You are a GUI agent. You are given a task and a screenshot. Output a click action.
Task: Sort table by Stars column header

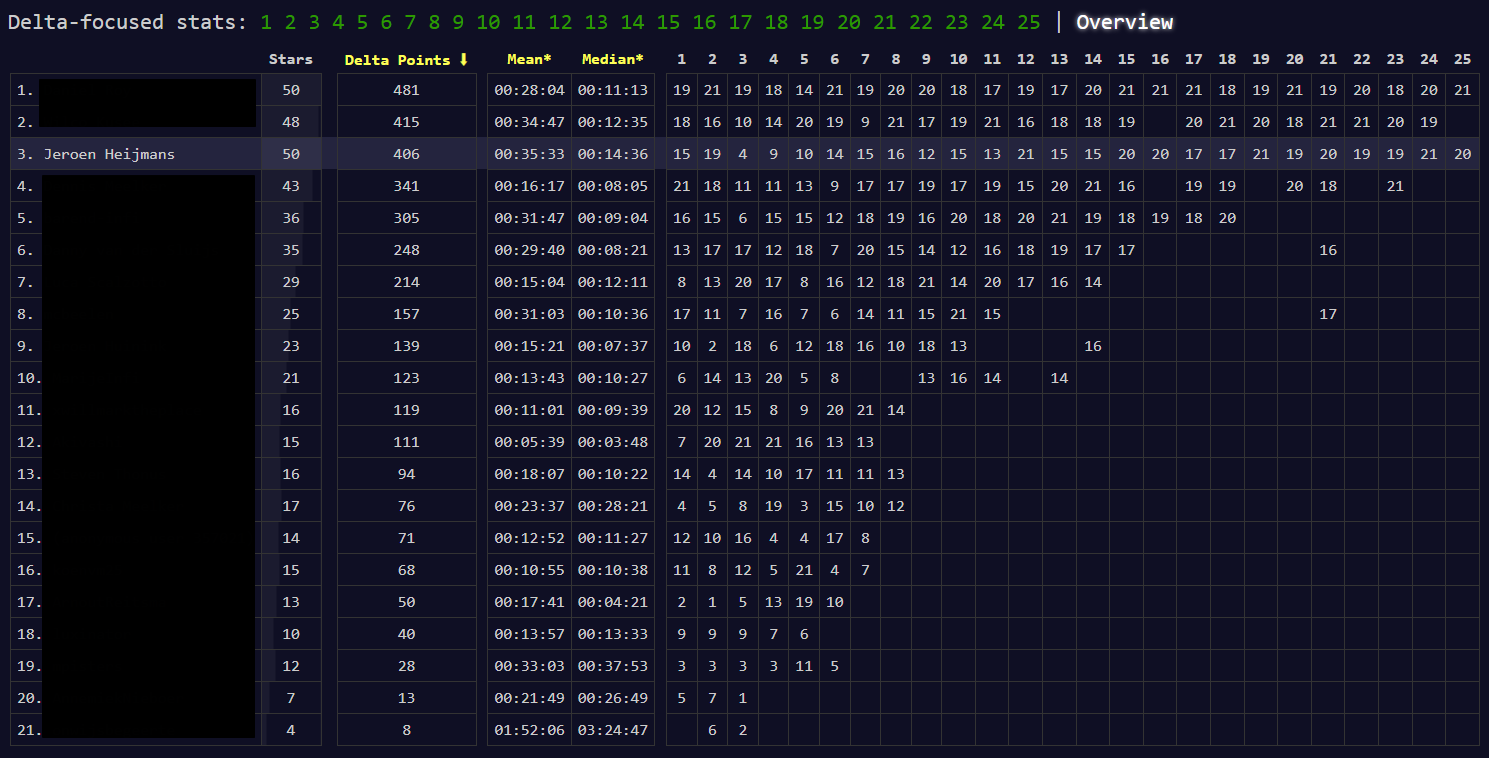click(x=291, y=60)
